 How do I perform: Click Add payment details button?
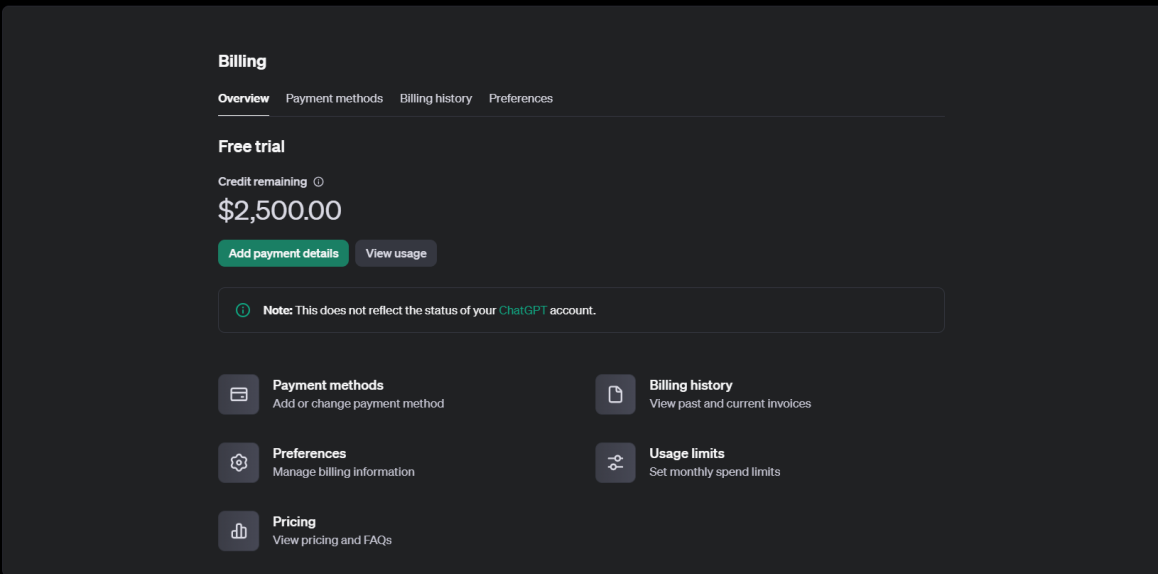(284, 253)
